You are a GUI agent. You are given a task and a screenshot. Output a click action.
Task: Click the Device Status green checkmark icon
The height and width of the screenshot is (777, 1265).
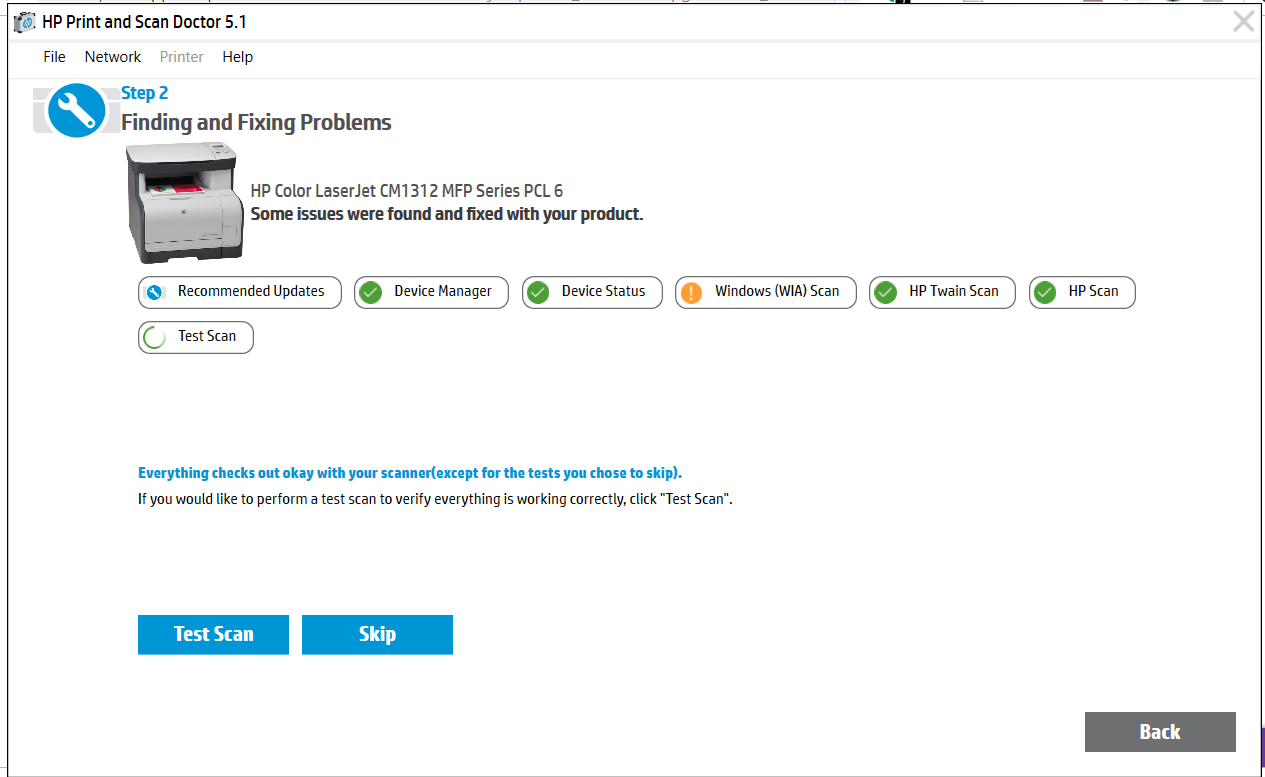pos(538,292)
